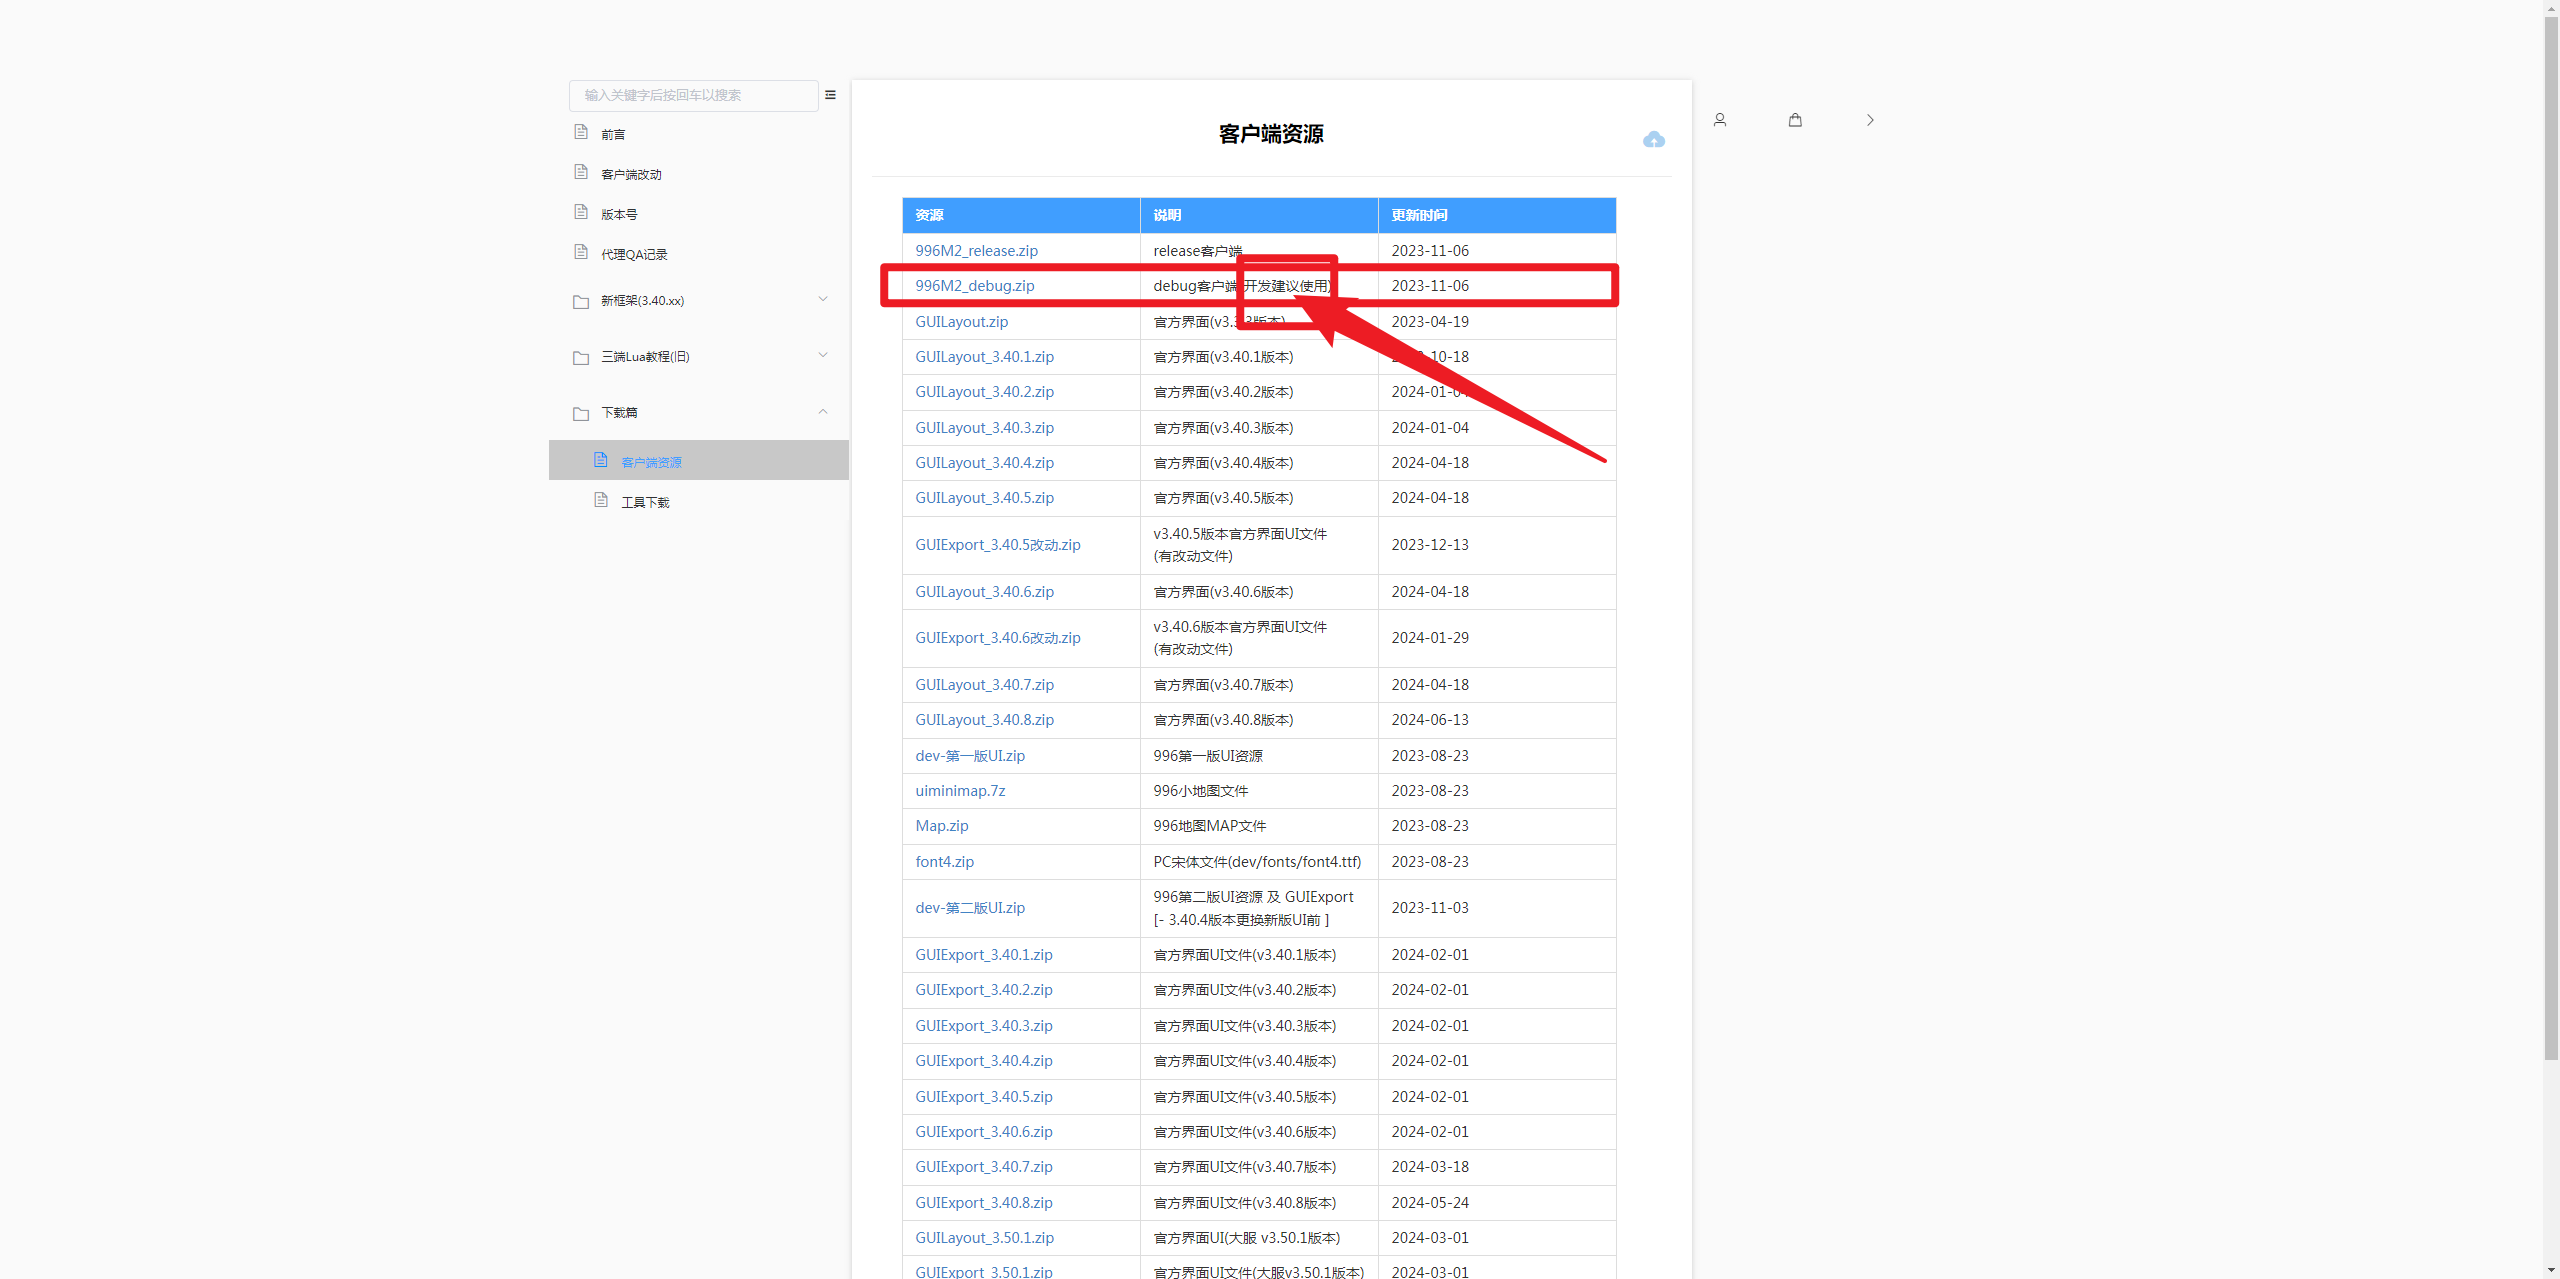Expand the 新框架(3.40.xx) chevron

(823, 299)
